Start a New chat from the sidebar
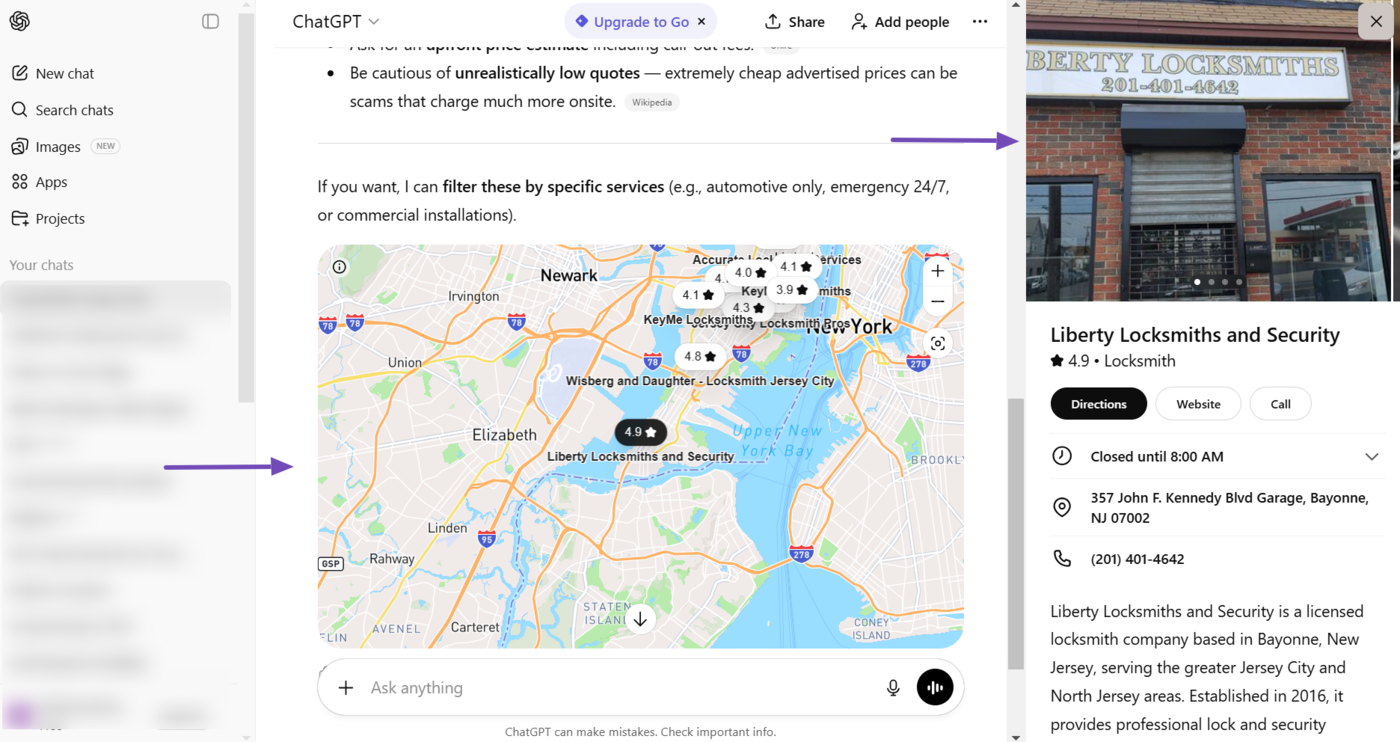 [x=64, y=72]
